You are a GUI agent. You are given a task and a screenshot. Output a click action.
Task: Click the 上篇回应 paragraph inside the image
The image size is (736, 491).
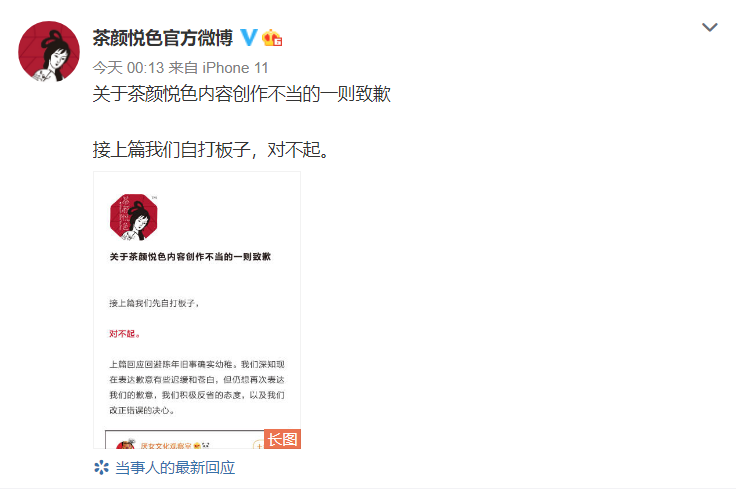(197, 387)
